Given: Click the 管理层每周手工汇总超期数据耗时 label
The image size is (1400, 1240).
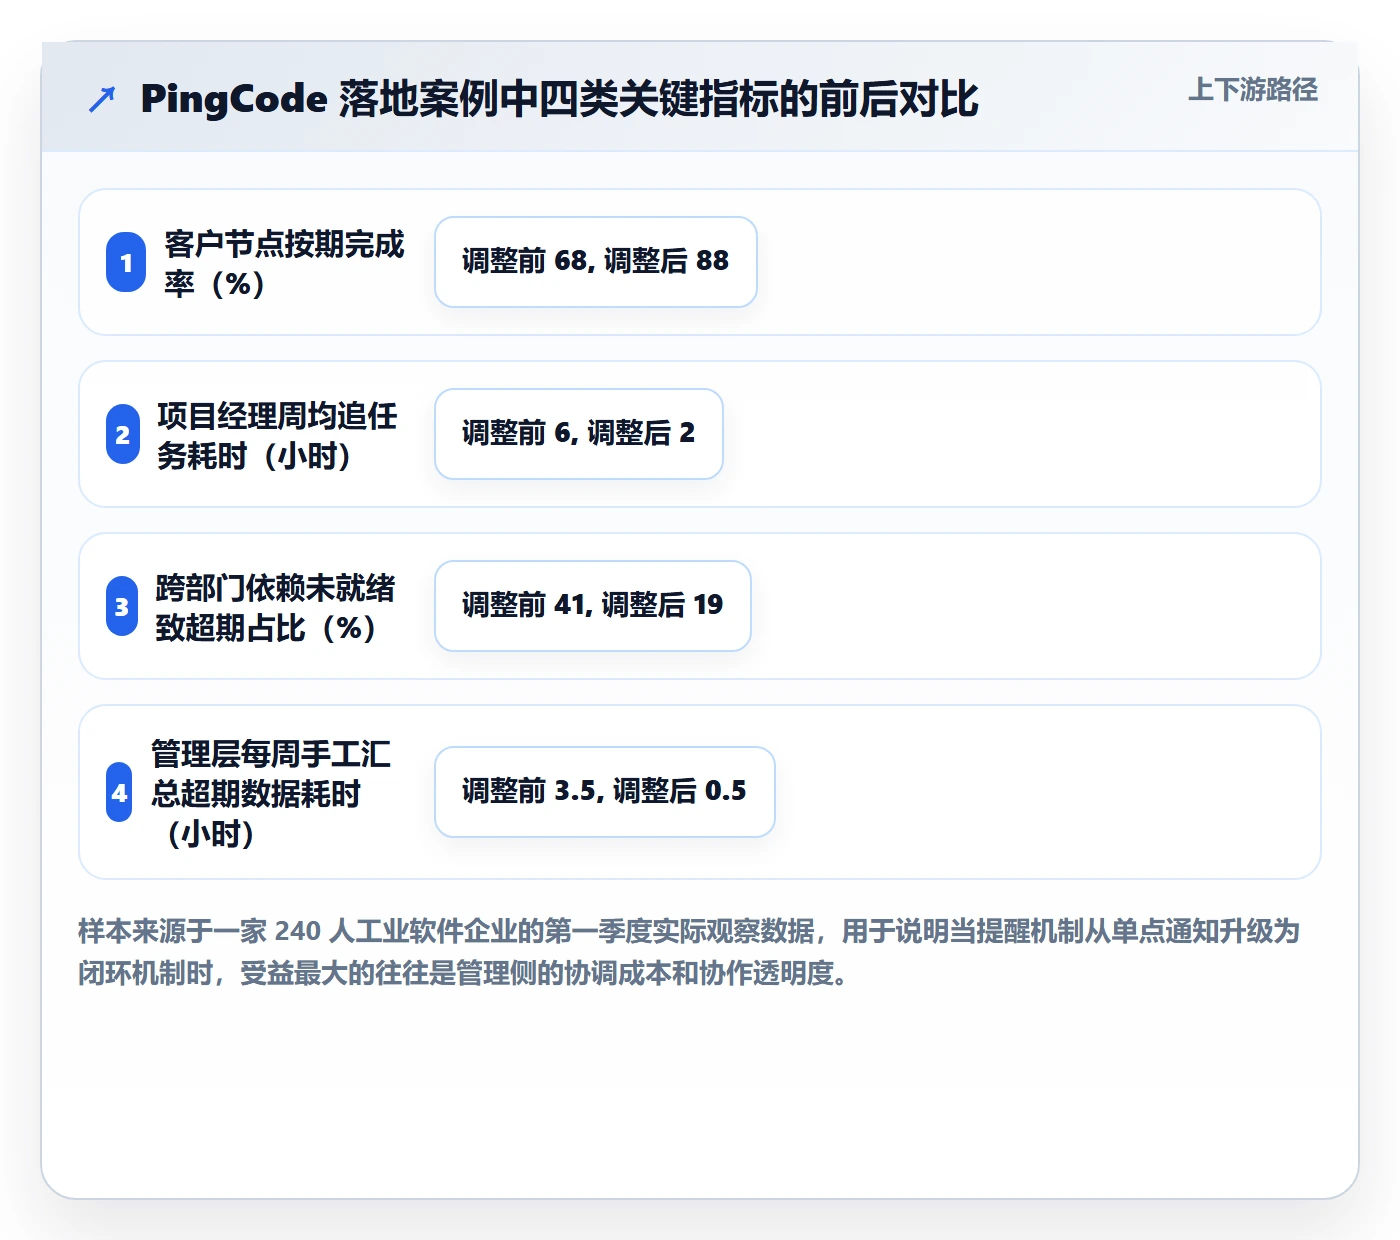Looking at the screenshot, I should click(271, 793).
